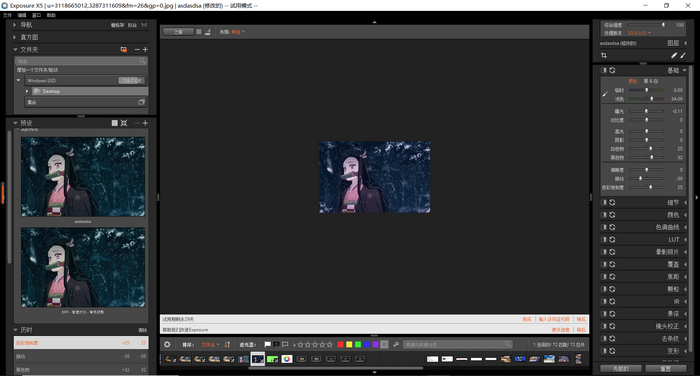This screenshot has height=376, width=700.
Task: Click the picked white flag filter
Action: 267,344
